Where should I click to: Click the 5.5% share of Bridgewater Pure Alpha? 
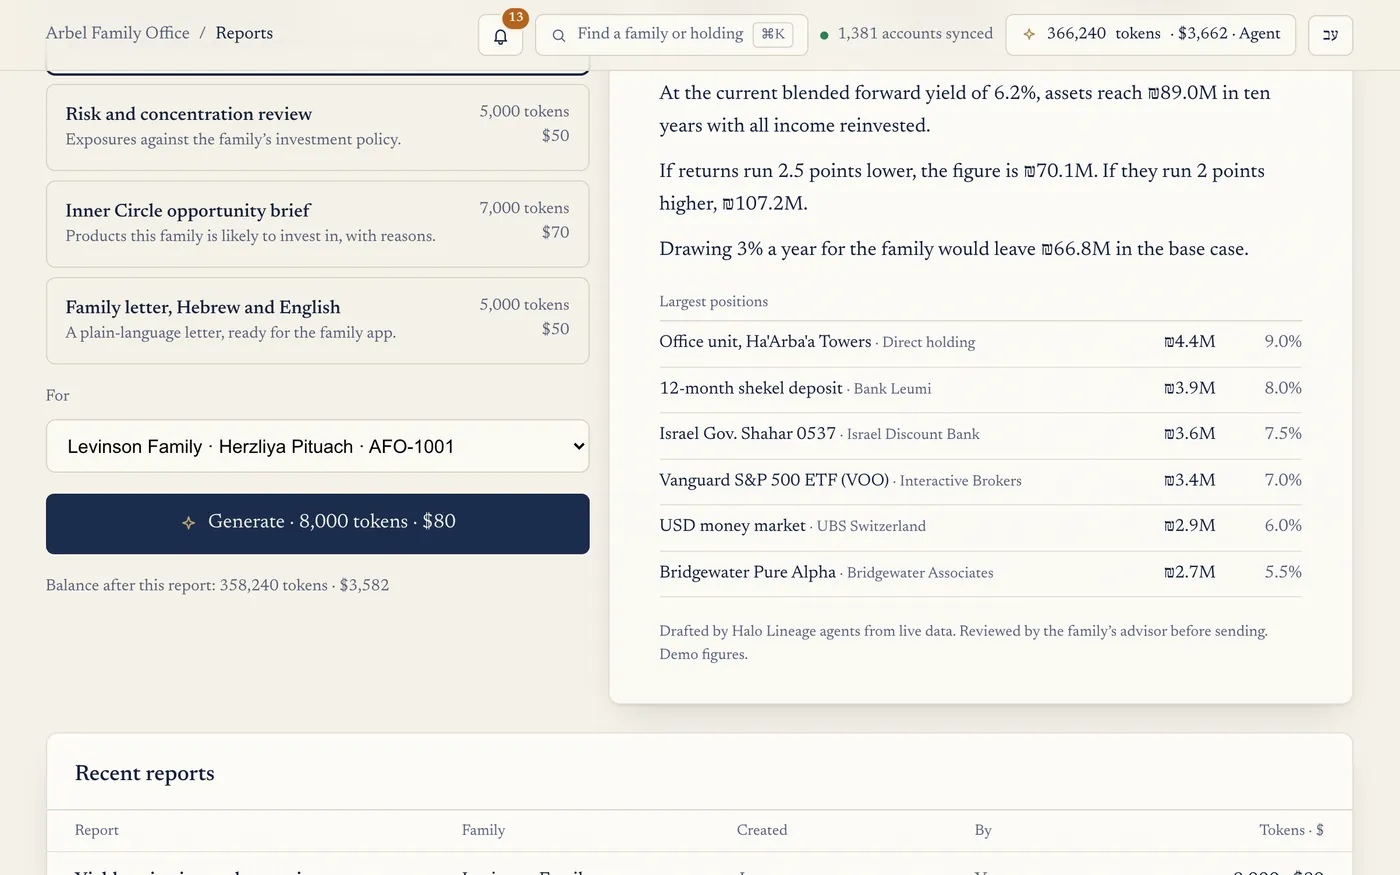pyautogui.click(x=1283, y=572)
